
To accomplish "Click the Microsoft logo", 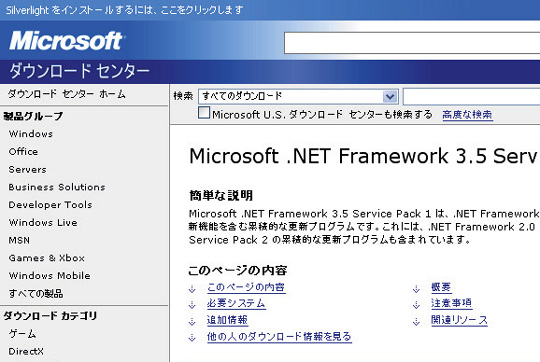I will point(67,41).
